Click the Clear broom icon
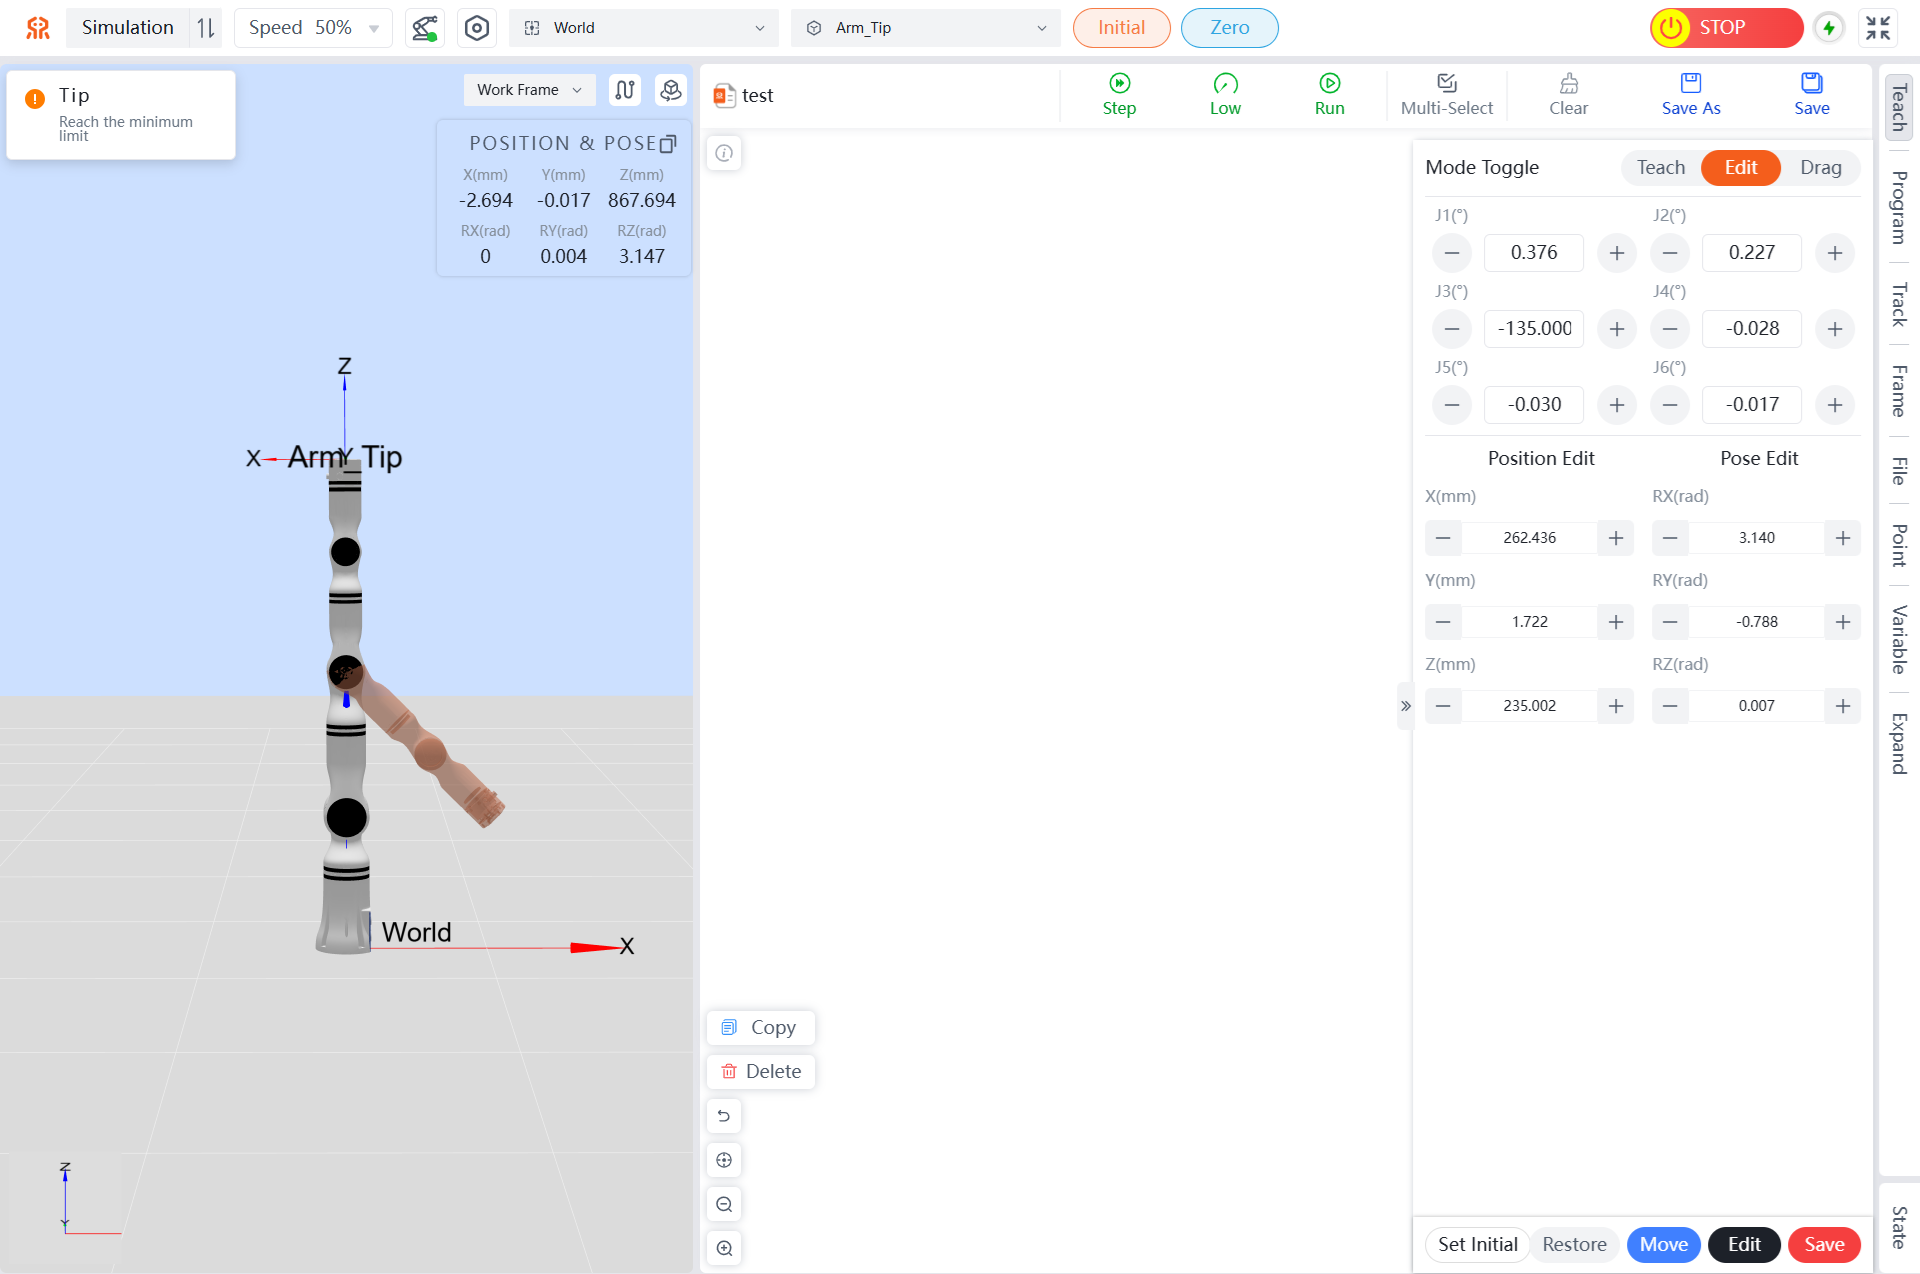Screen dimensions: 1920x1274 click(x=1568, y=84)
